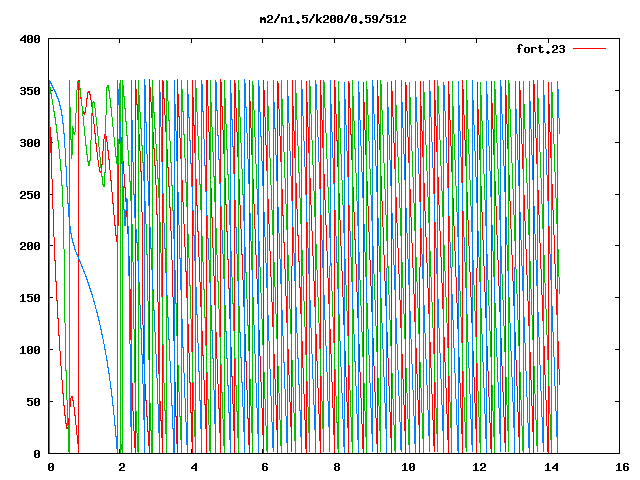Click x-axis label 8
The height and width of the screenshot is (480, 640).
(x=336, y=467)
